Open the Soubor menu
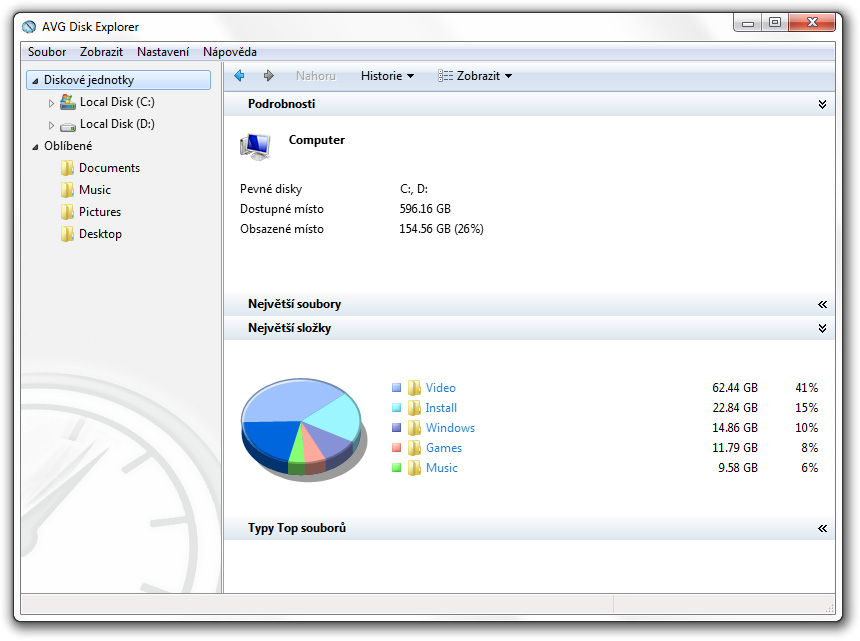Viewport: 860px width, 641px height. pyautogui.click(x=47, y=52)
